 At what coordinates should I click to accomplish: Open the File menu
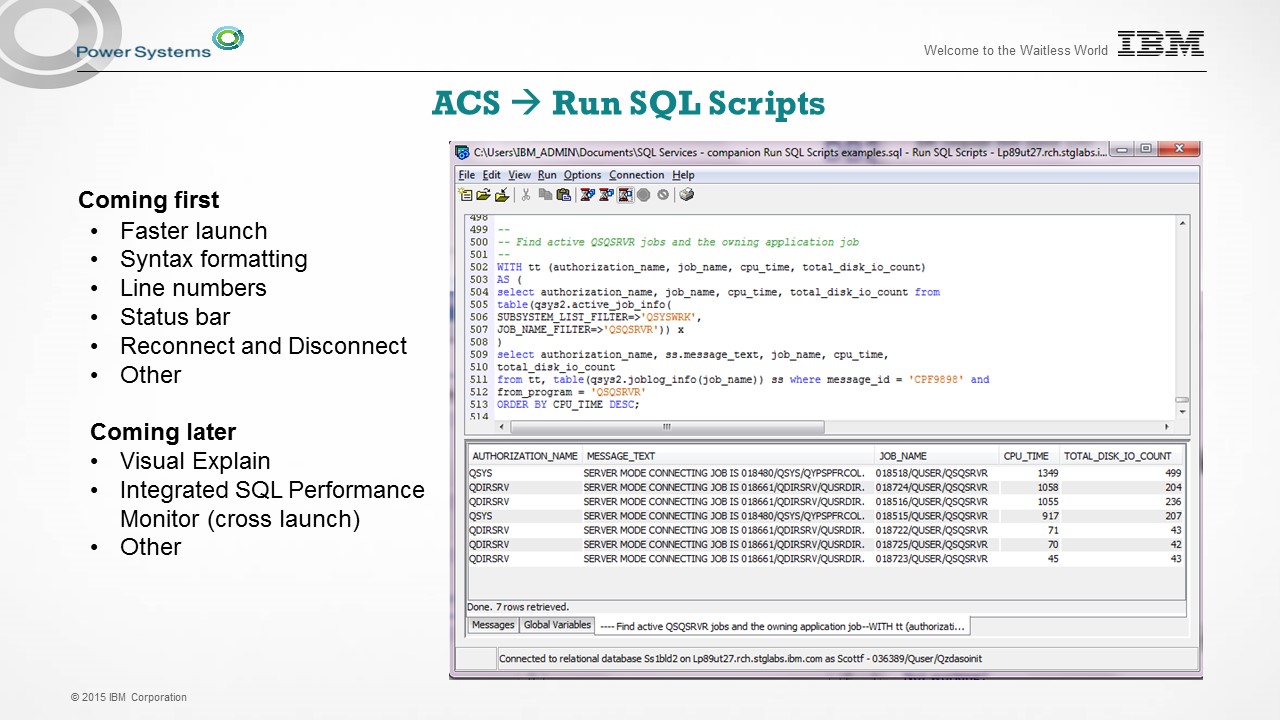467,175
